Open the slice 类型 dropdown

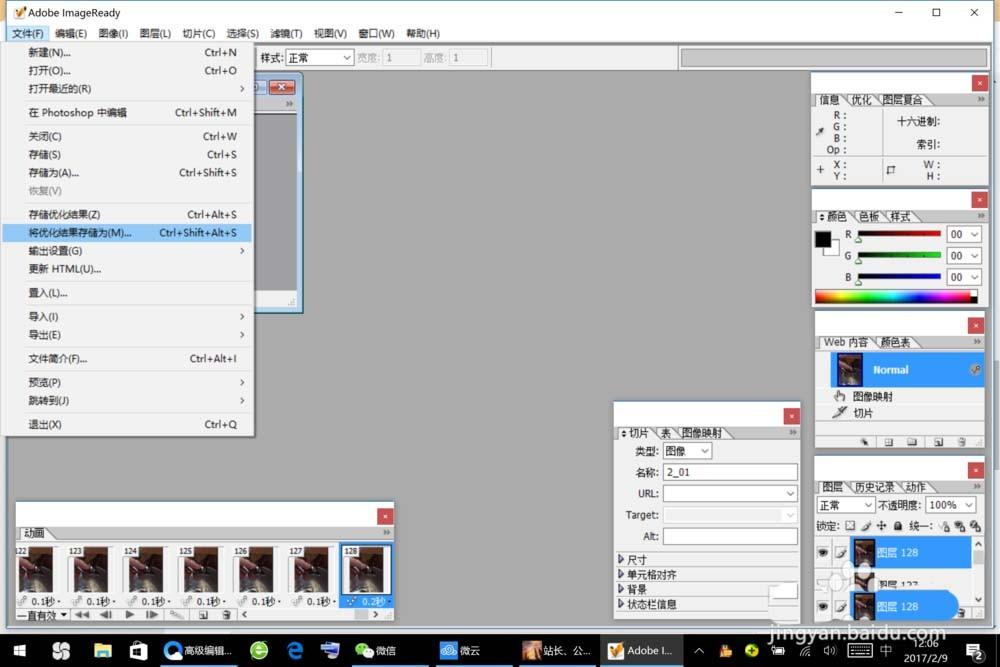[687, 451]
